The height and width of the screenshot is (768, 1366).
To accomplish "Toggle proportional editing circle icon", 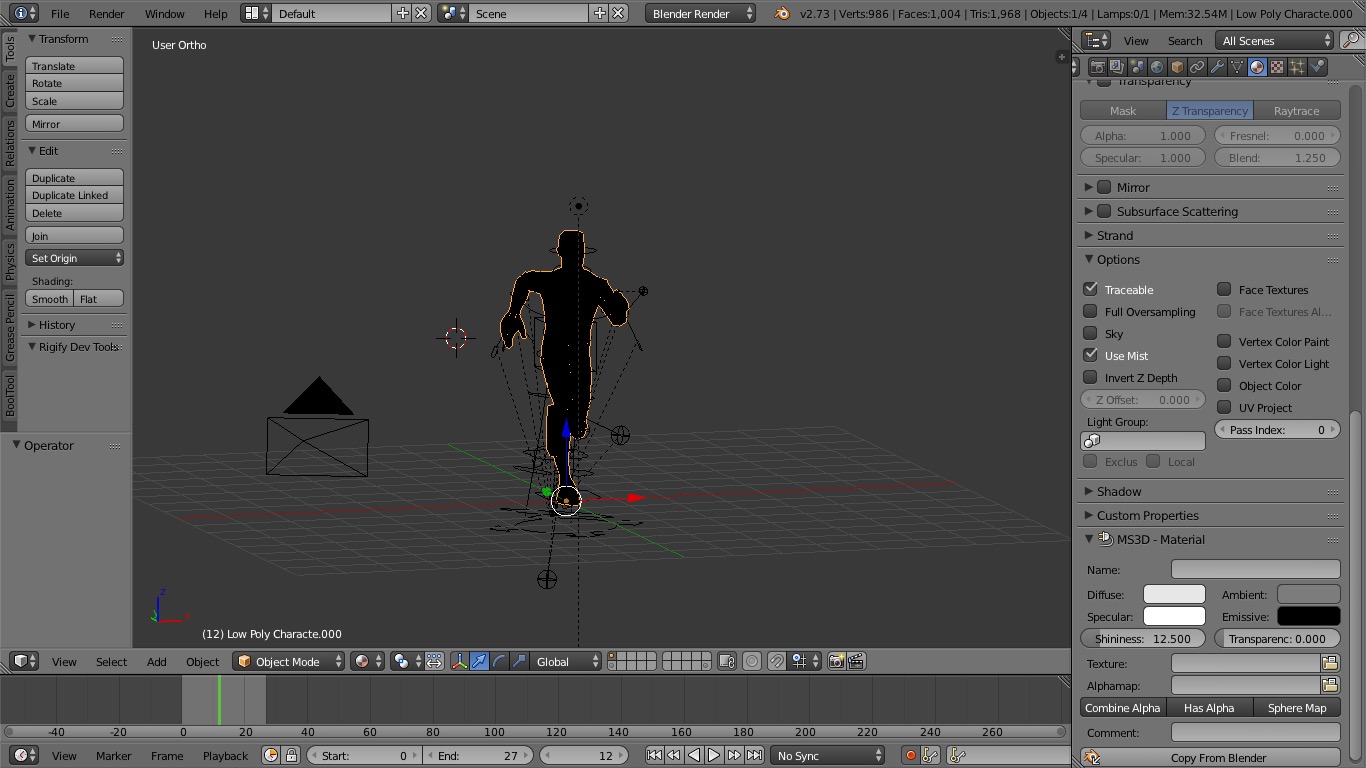I will point(752,661).
